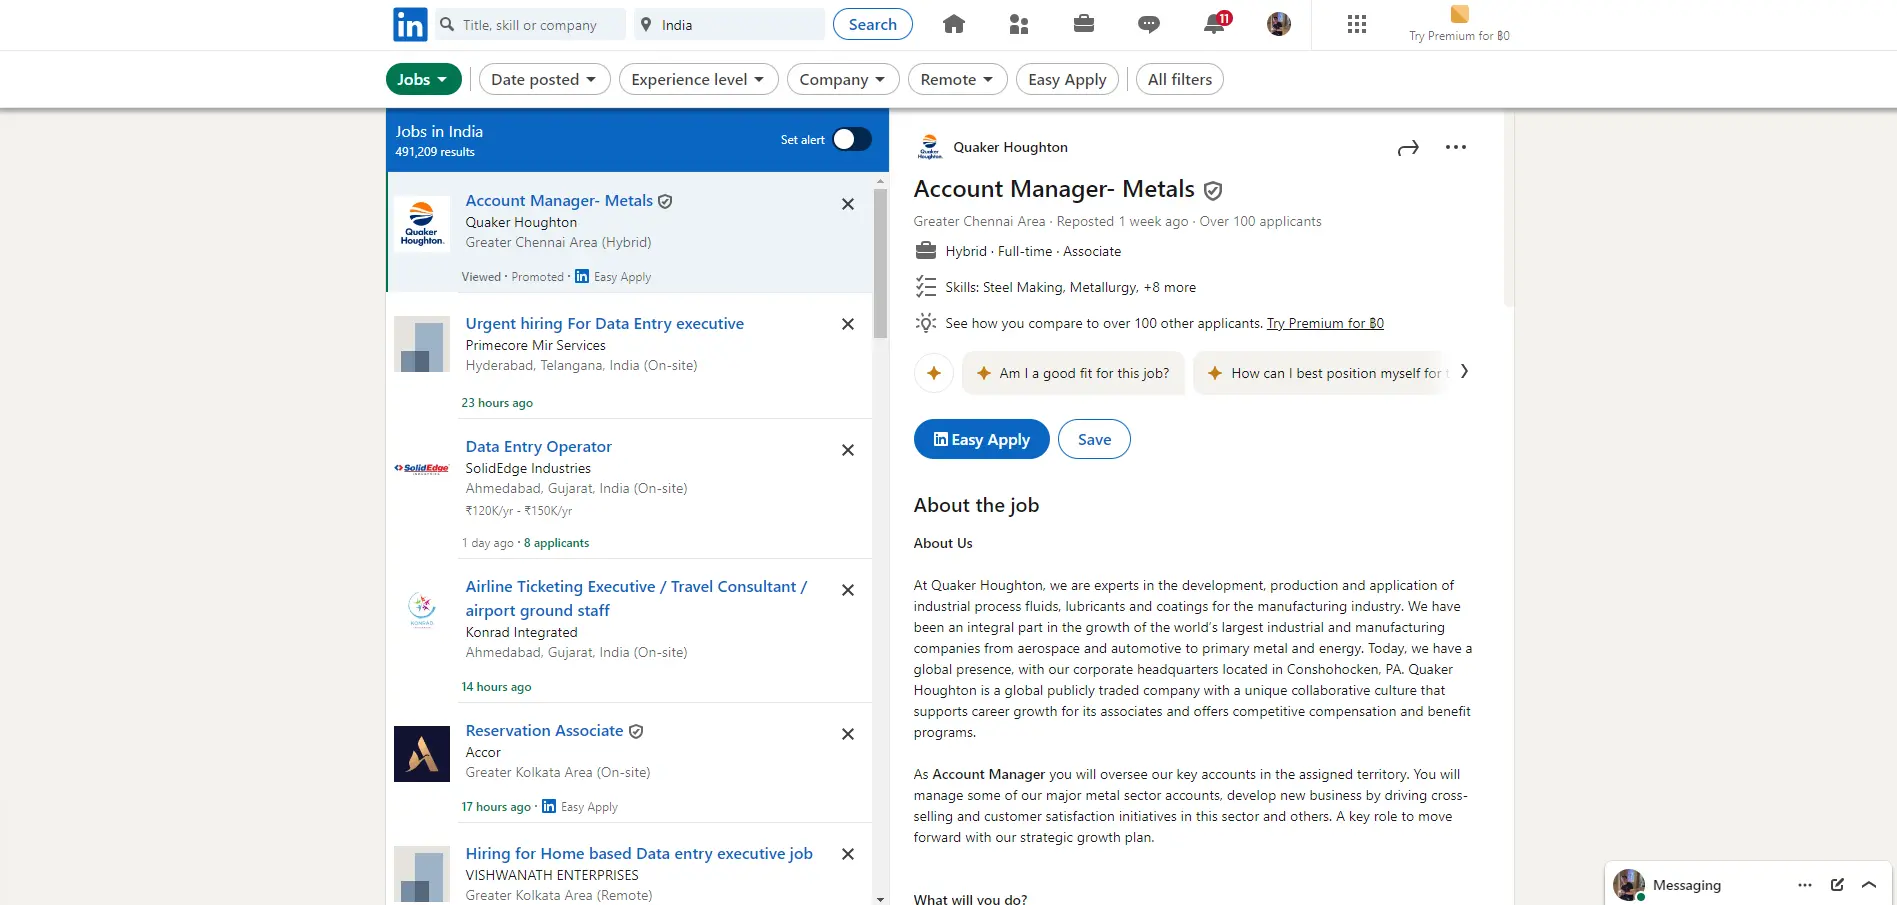
Task: Dismiss the Urgent hiring Data Entry job
Action: 848,324
